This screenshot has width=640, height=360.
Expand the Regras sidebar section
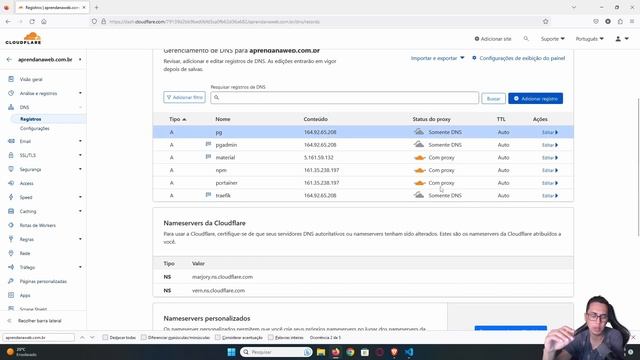(80, 239)
